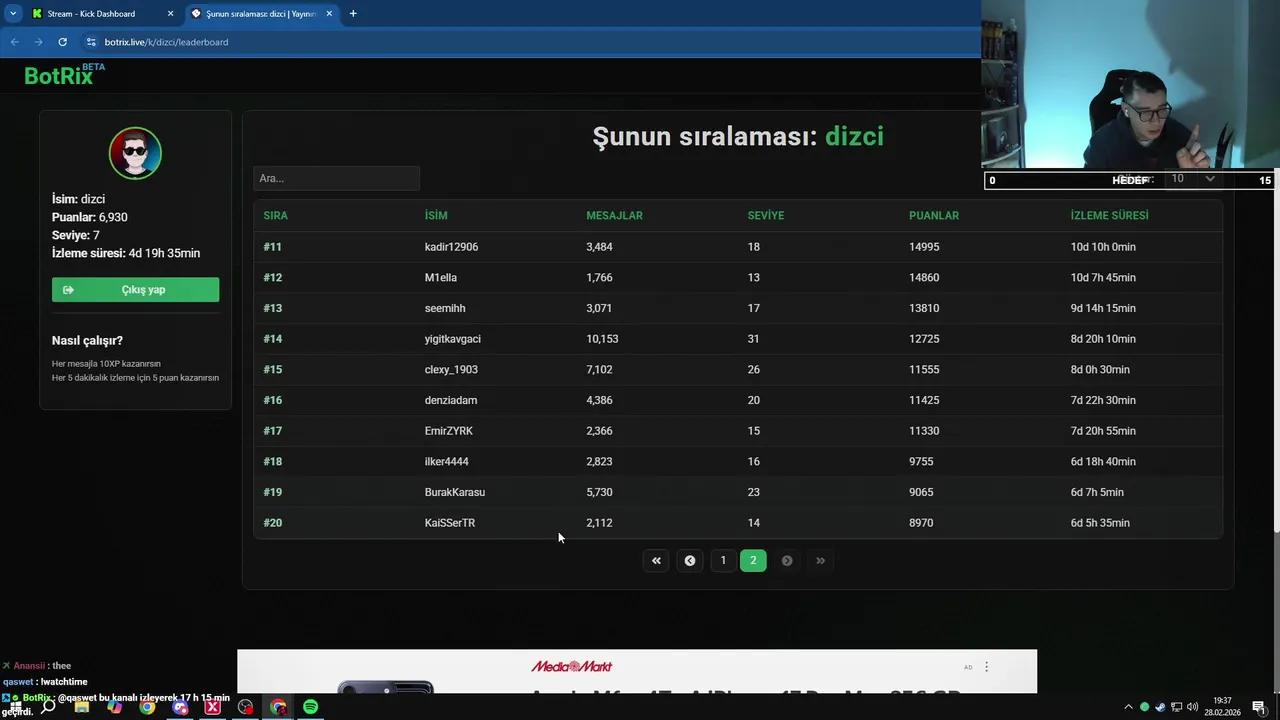
Task: Open Windows taskbar search
Action: 48,707
